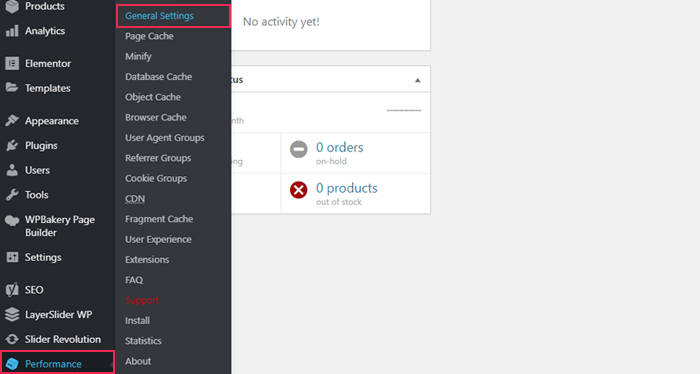Go to User Experience settings
The image size is (700, 374).
point(158,239)
